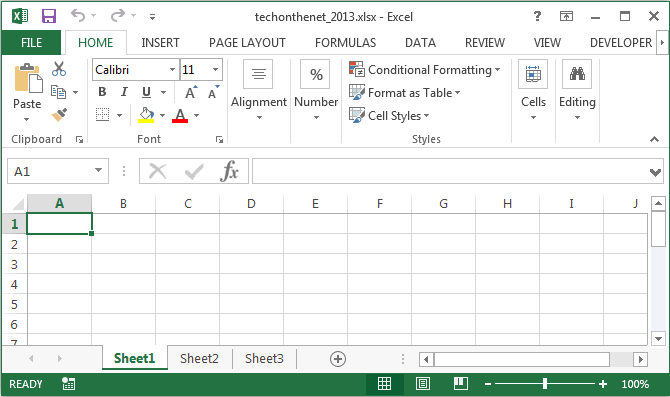Select row 3 header

point(14,265)
